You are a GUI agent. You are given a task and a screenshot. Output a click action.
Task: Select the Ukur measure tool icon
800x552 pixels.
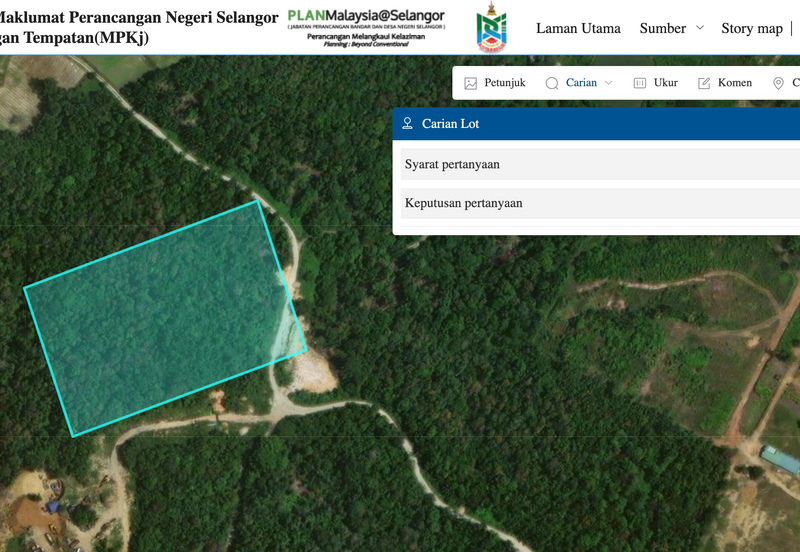(x=639, y=84)
